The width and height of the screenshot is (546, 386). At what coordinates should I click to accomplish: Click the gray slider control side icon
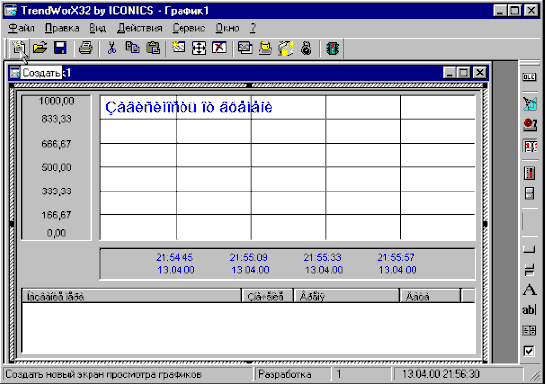coord(529,194)
